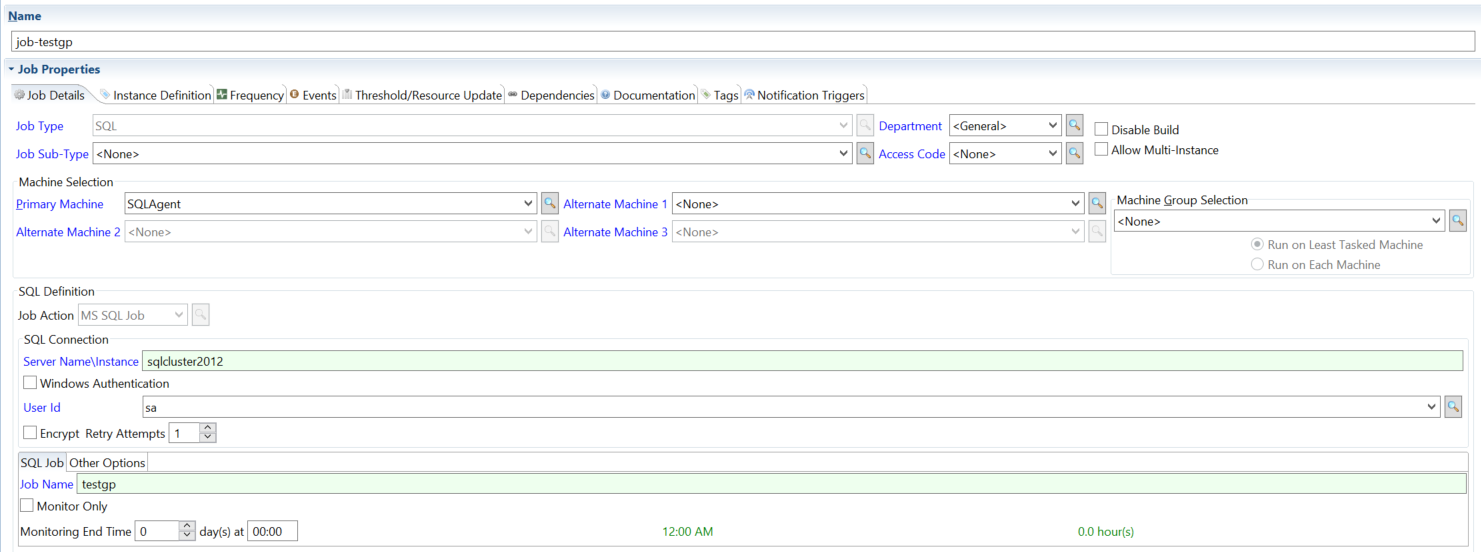Select Run on Least Tasked Machine
This screenshot has width=1481, height=552.
click(x=1257, y=244)
